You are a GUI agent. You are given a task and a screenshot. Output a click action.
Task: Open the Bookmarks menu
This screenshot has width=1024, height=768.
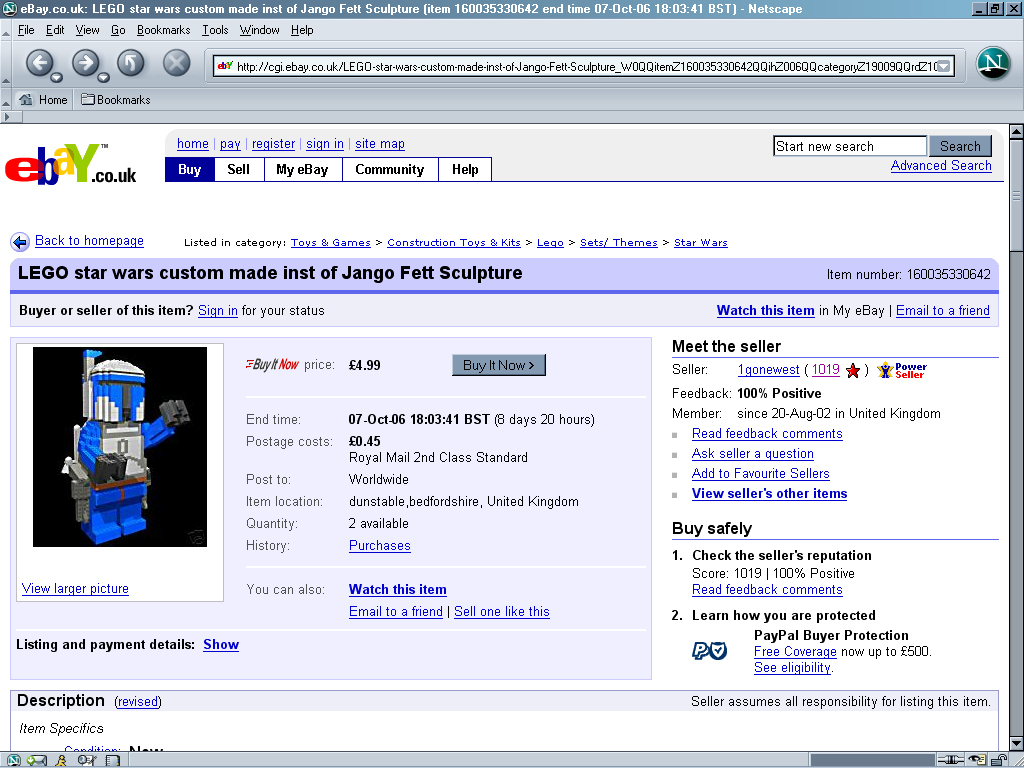click(x=163, y=30)
